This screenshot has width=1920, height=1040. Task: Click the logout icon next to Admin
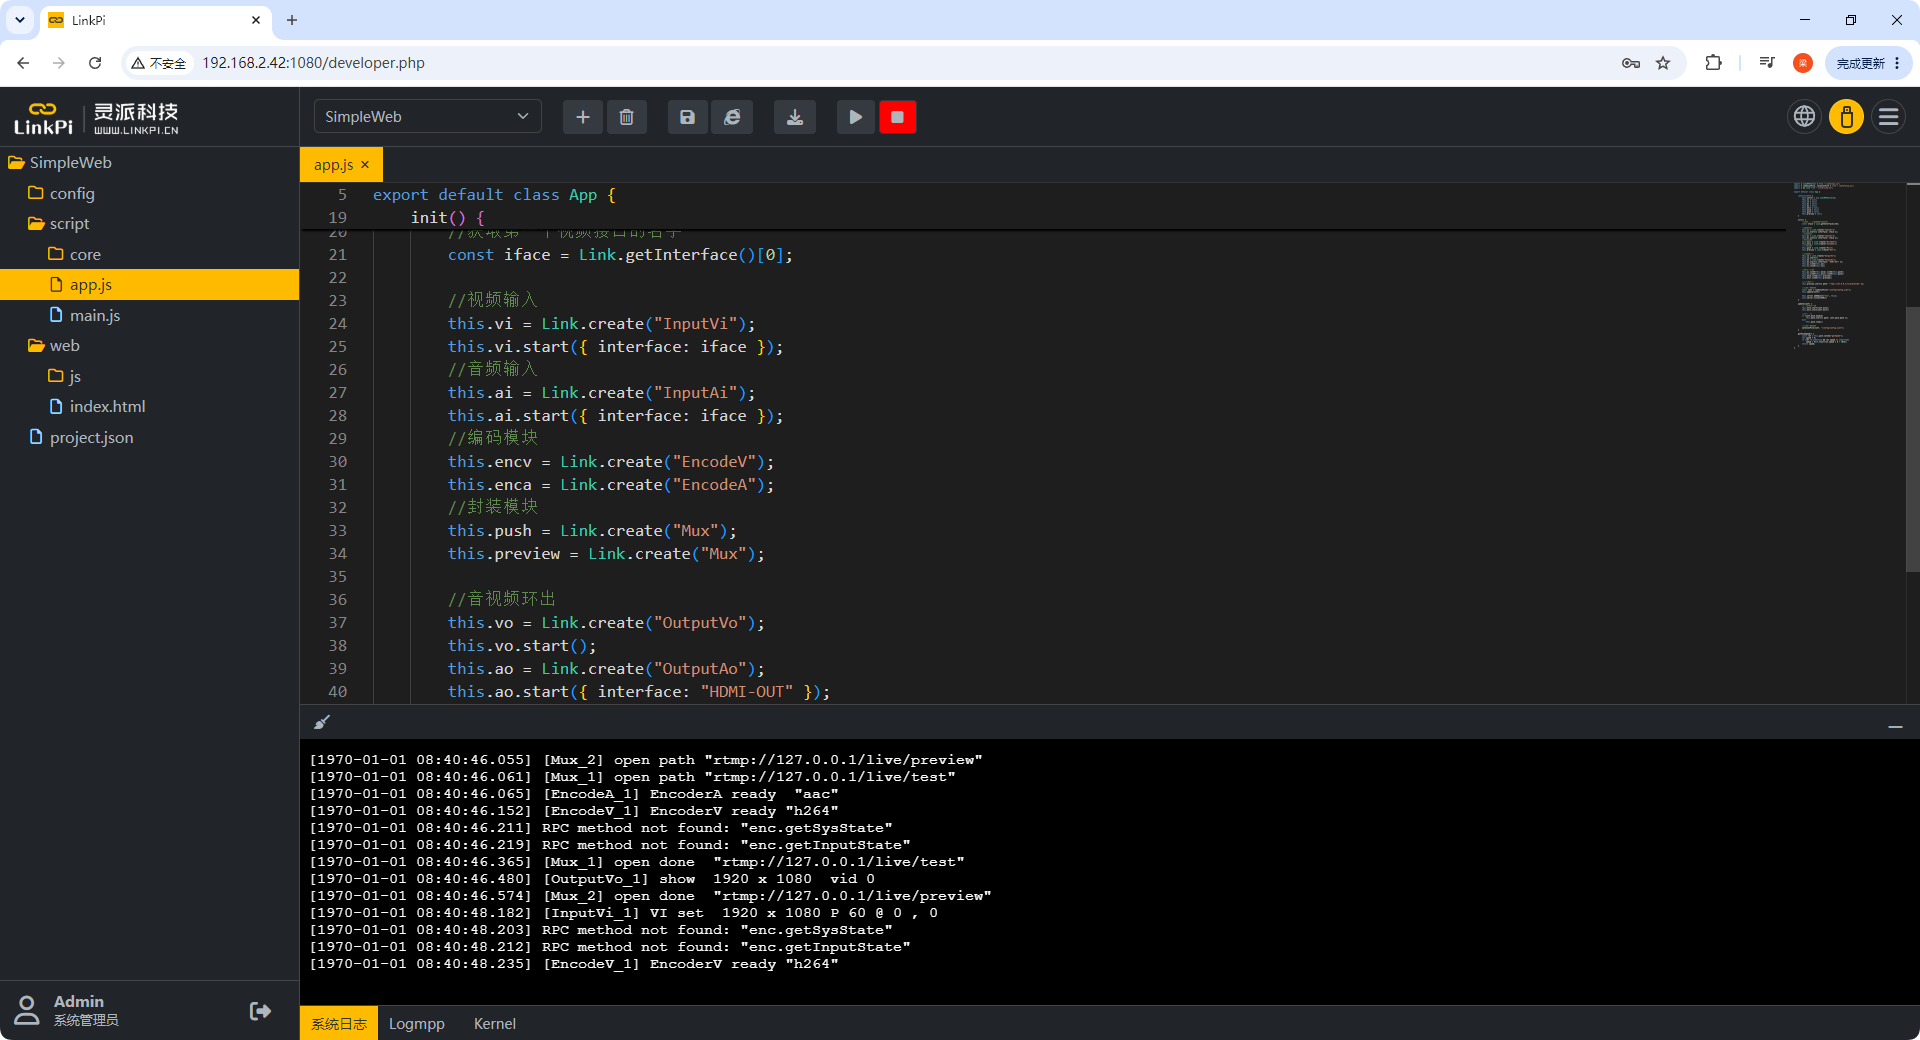click(260, 1011)
